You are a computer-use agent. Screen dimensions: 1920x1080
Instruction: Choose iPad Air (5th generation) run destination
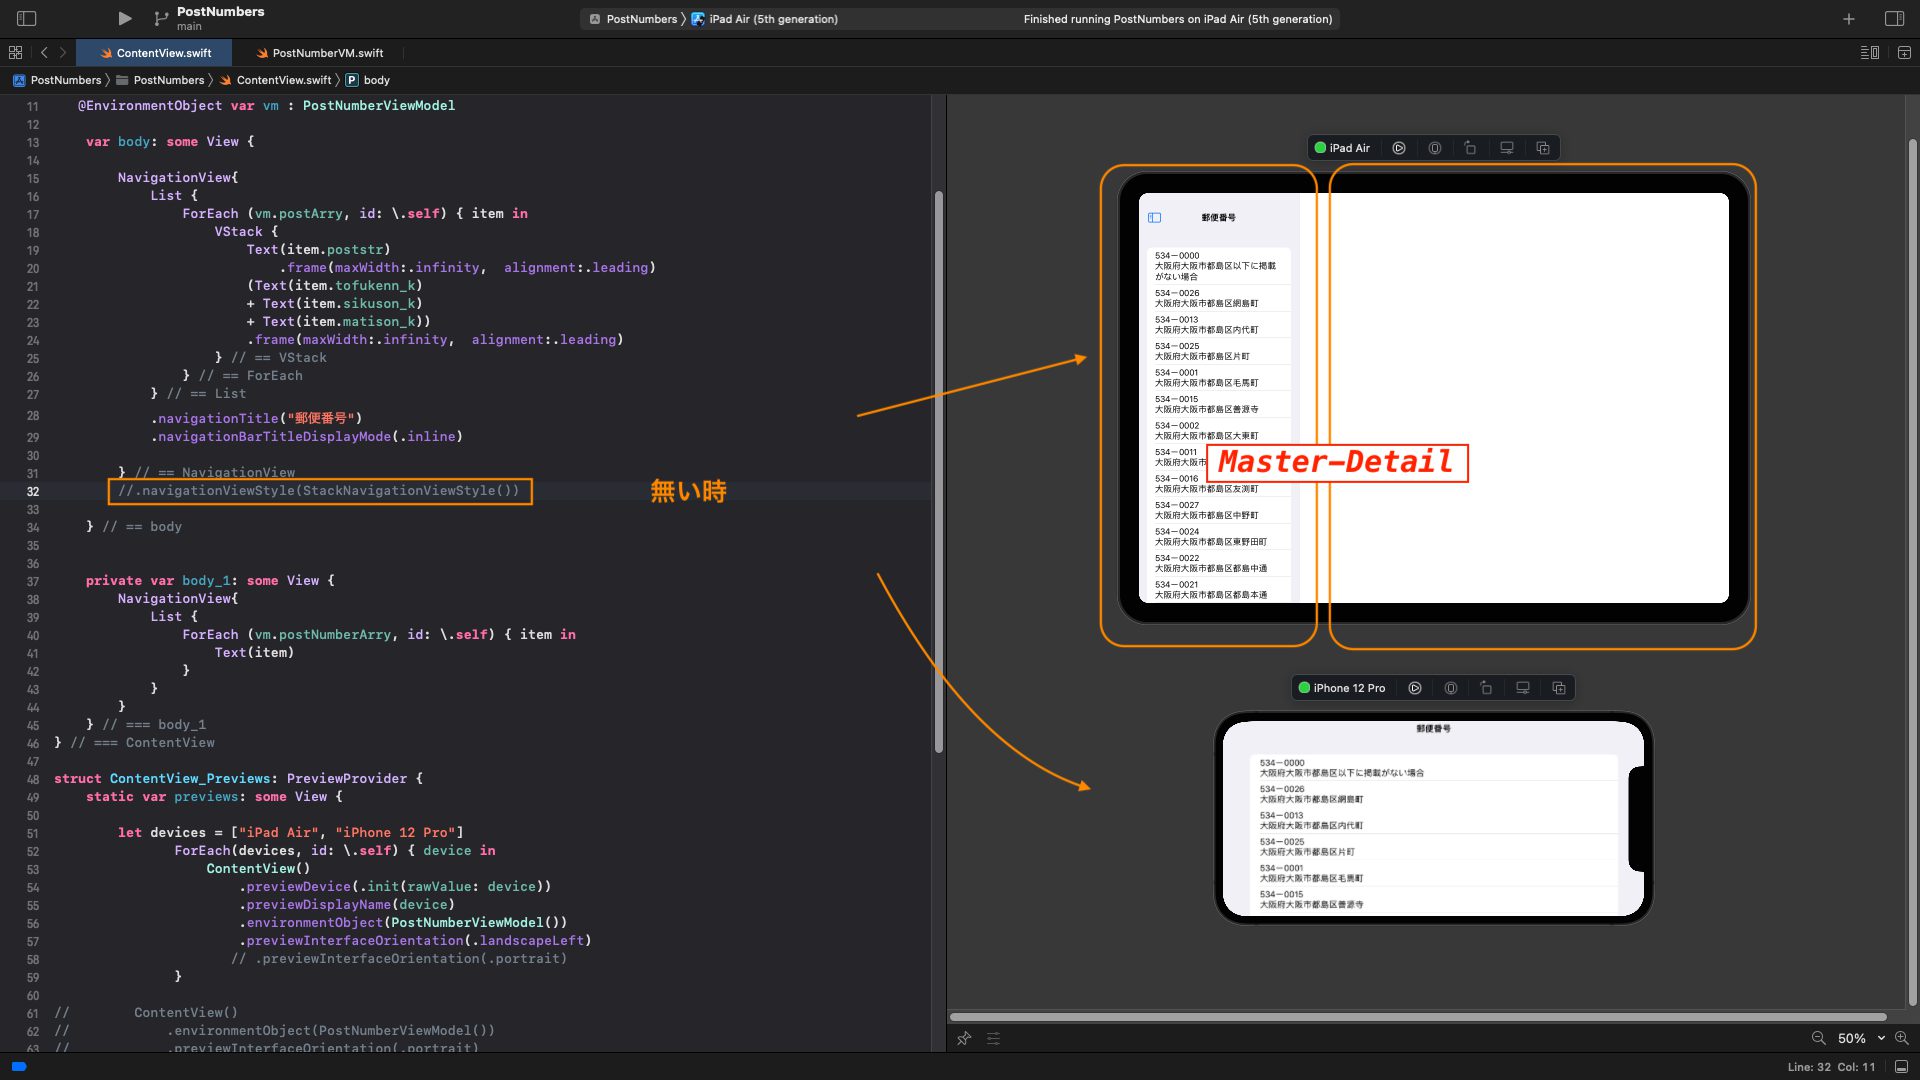tap(765, 19)
